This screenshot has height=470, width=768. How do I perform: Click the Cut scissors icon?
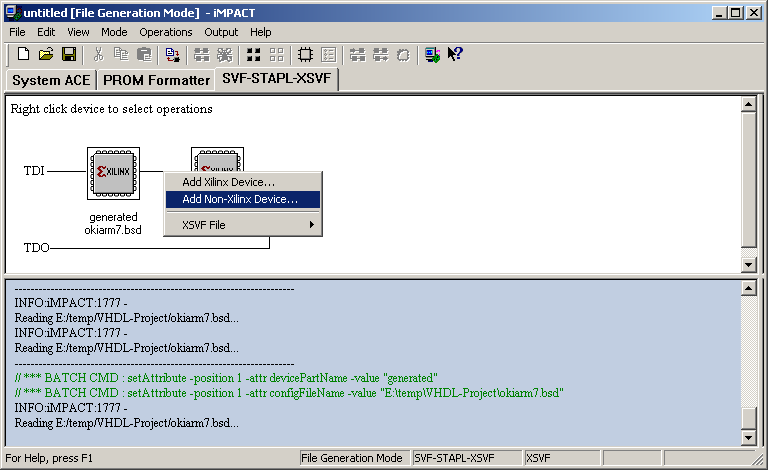click(98, 54)
